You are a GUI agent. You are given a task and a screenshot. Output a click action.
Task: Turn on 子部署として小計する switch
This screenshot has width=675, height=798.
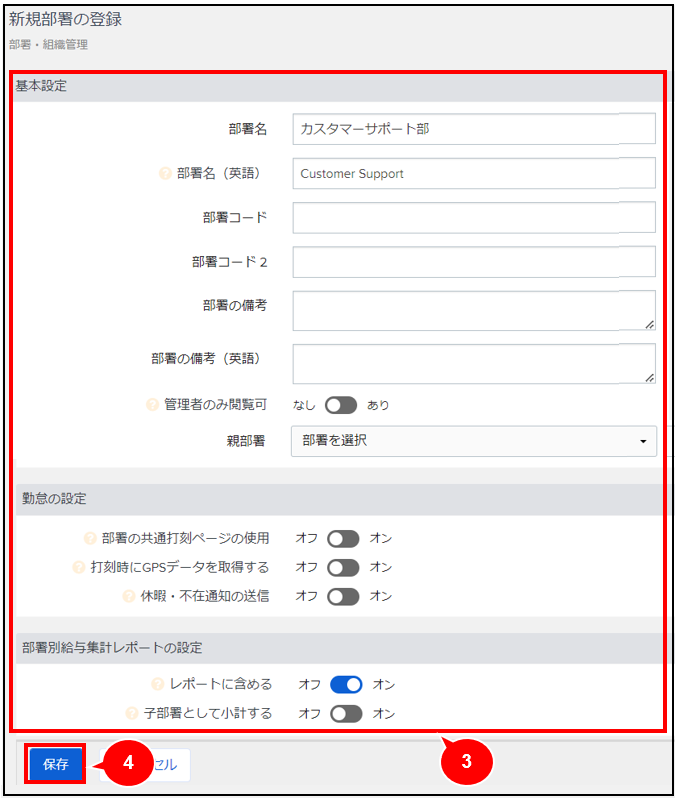[346, 714]
